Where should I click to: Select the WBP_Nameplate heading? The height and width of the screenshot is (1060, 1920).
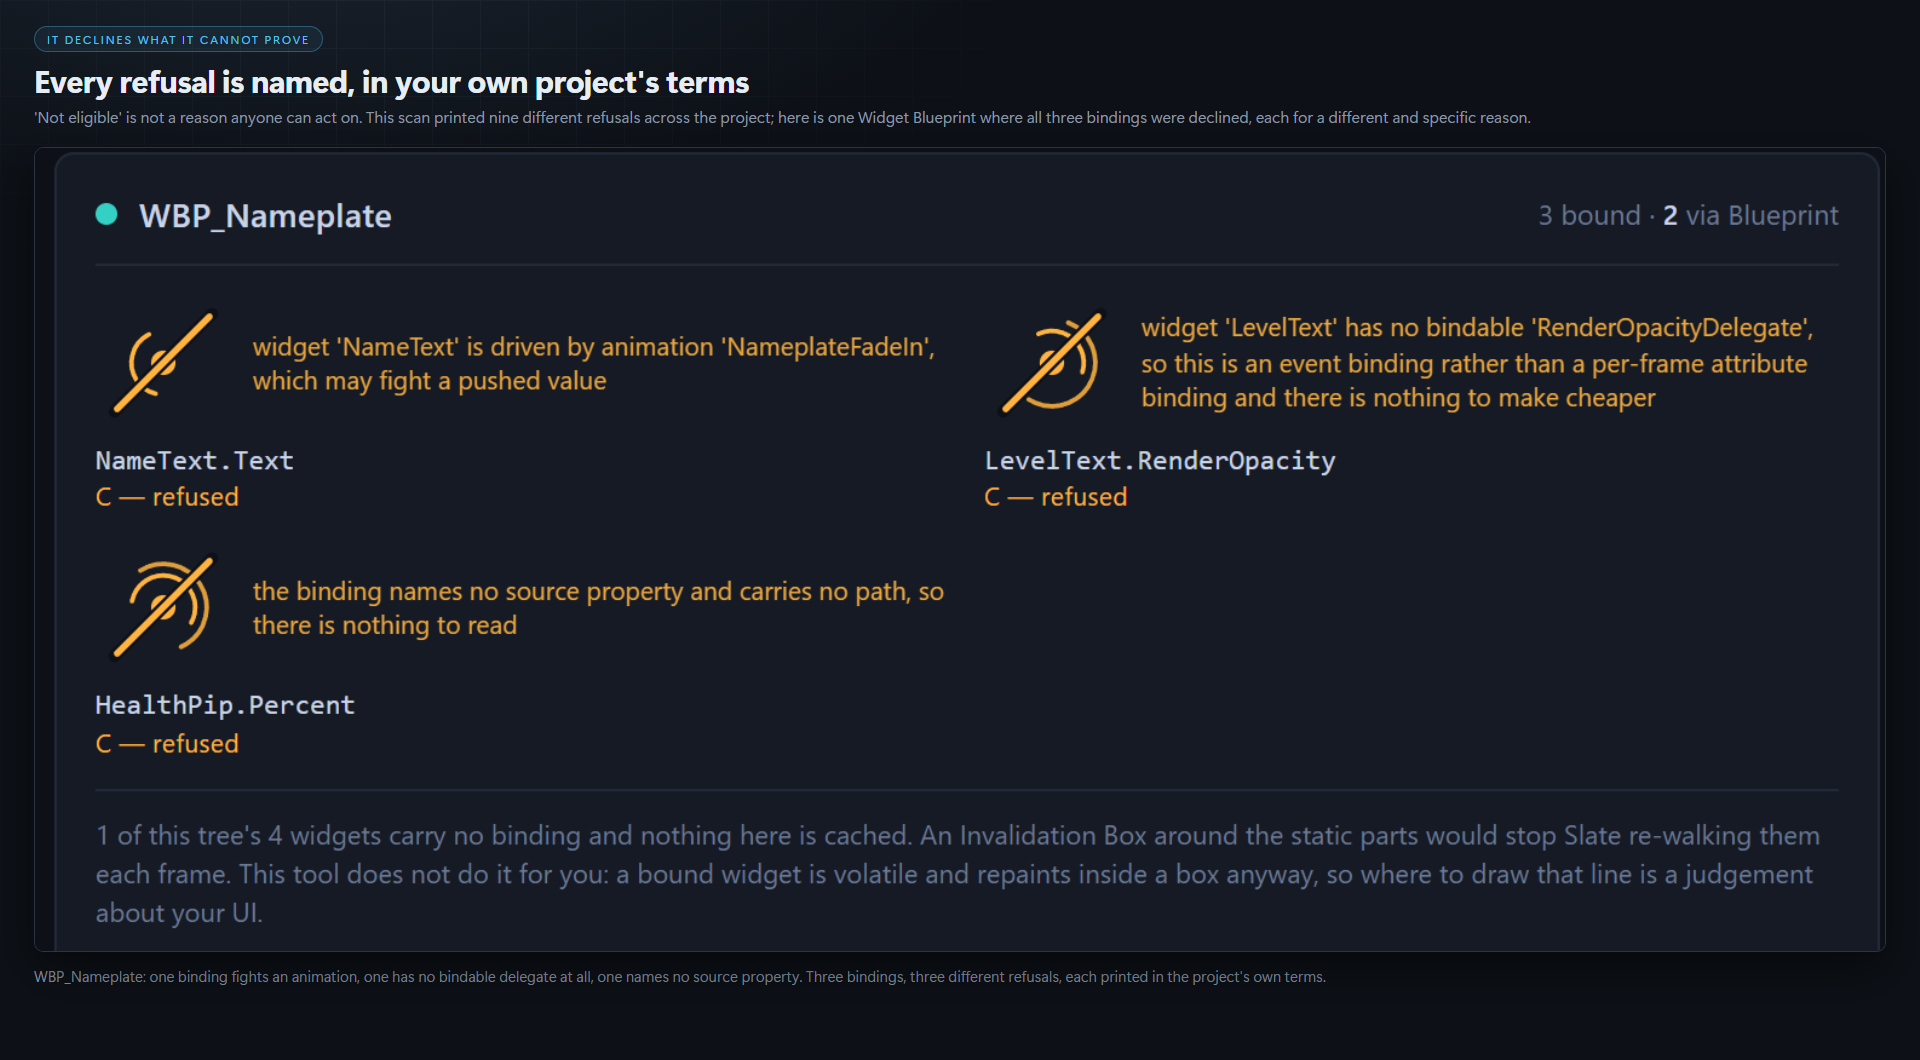pos(265,216)
